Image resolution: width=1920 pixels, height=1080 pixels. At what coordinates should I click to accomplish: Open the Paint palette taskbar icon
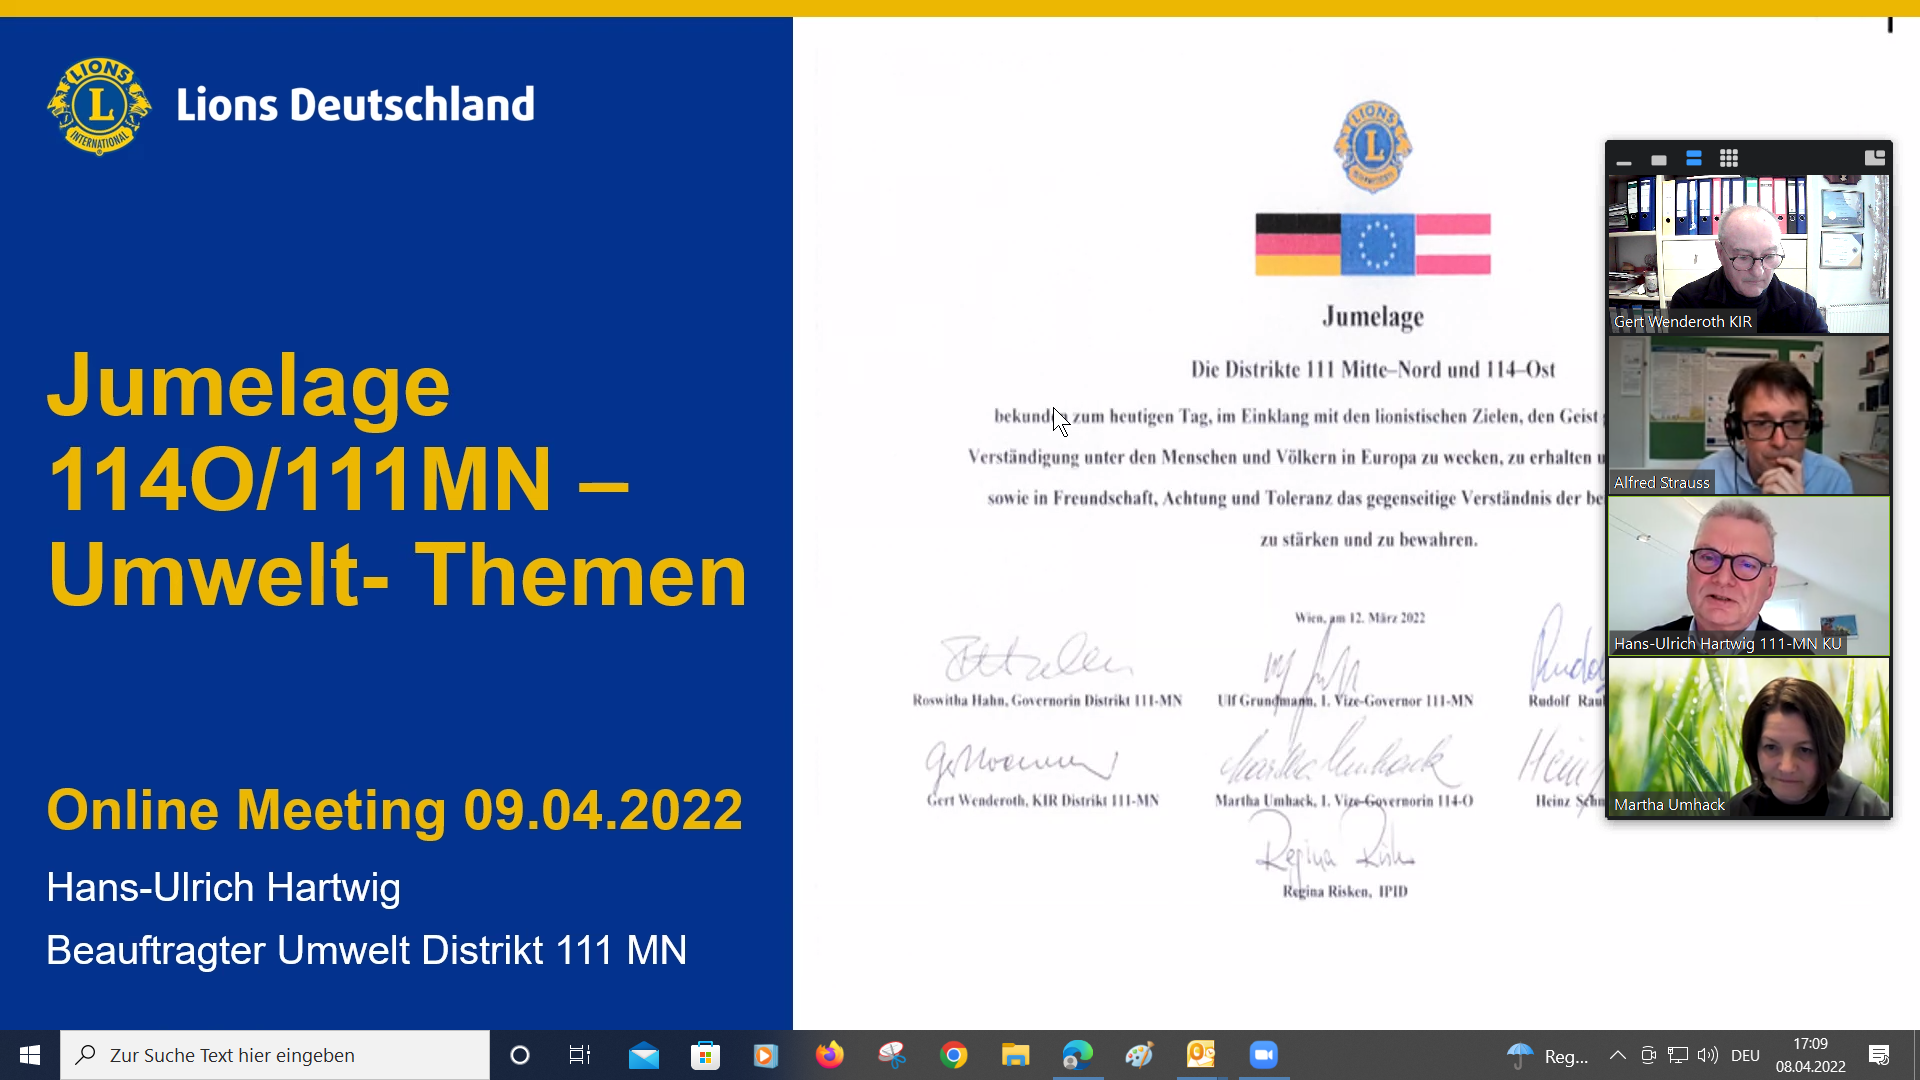1139,1055
